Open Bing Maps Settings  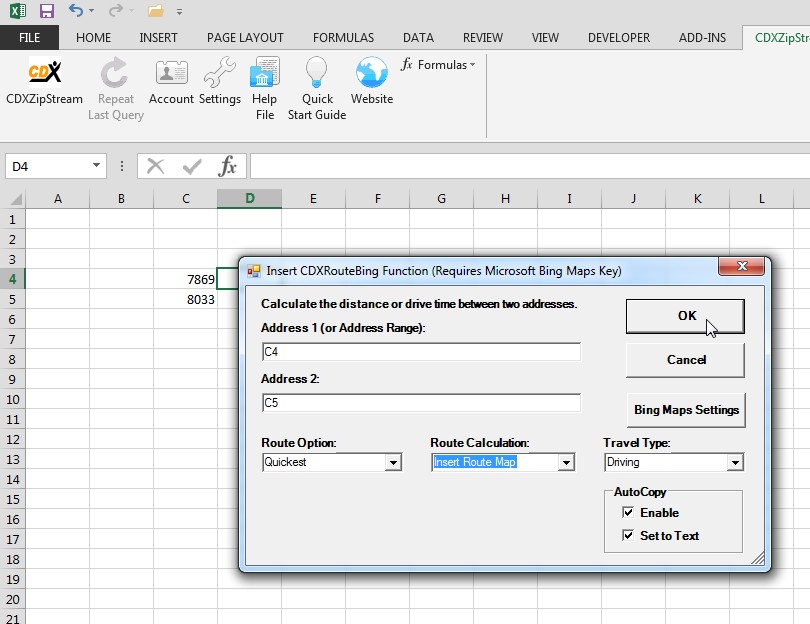click(x=686, y=410)
